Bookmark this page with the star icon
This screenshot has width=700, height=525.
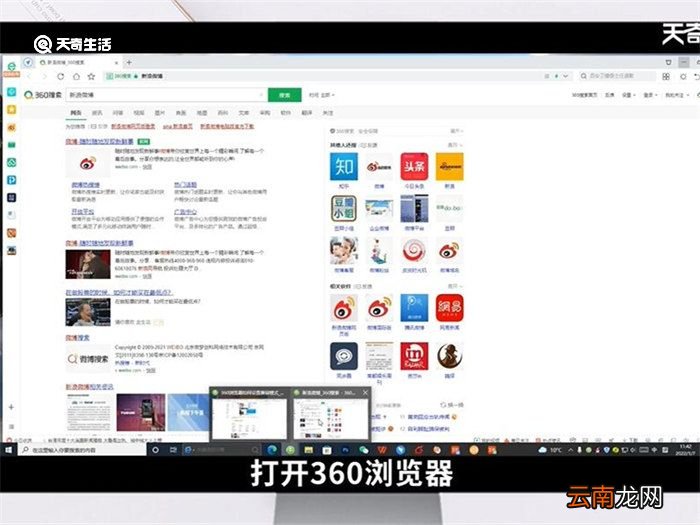92,76
